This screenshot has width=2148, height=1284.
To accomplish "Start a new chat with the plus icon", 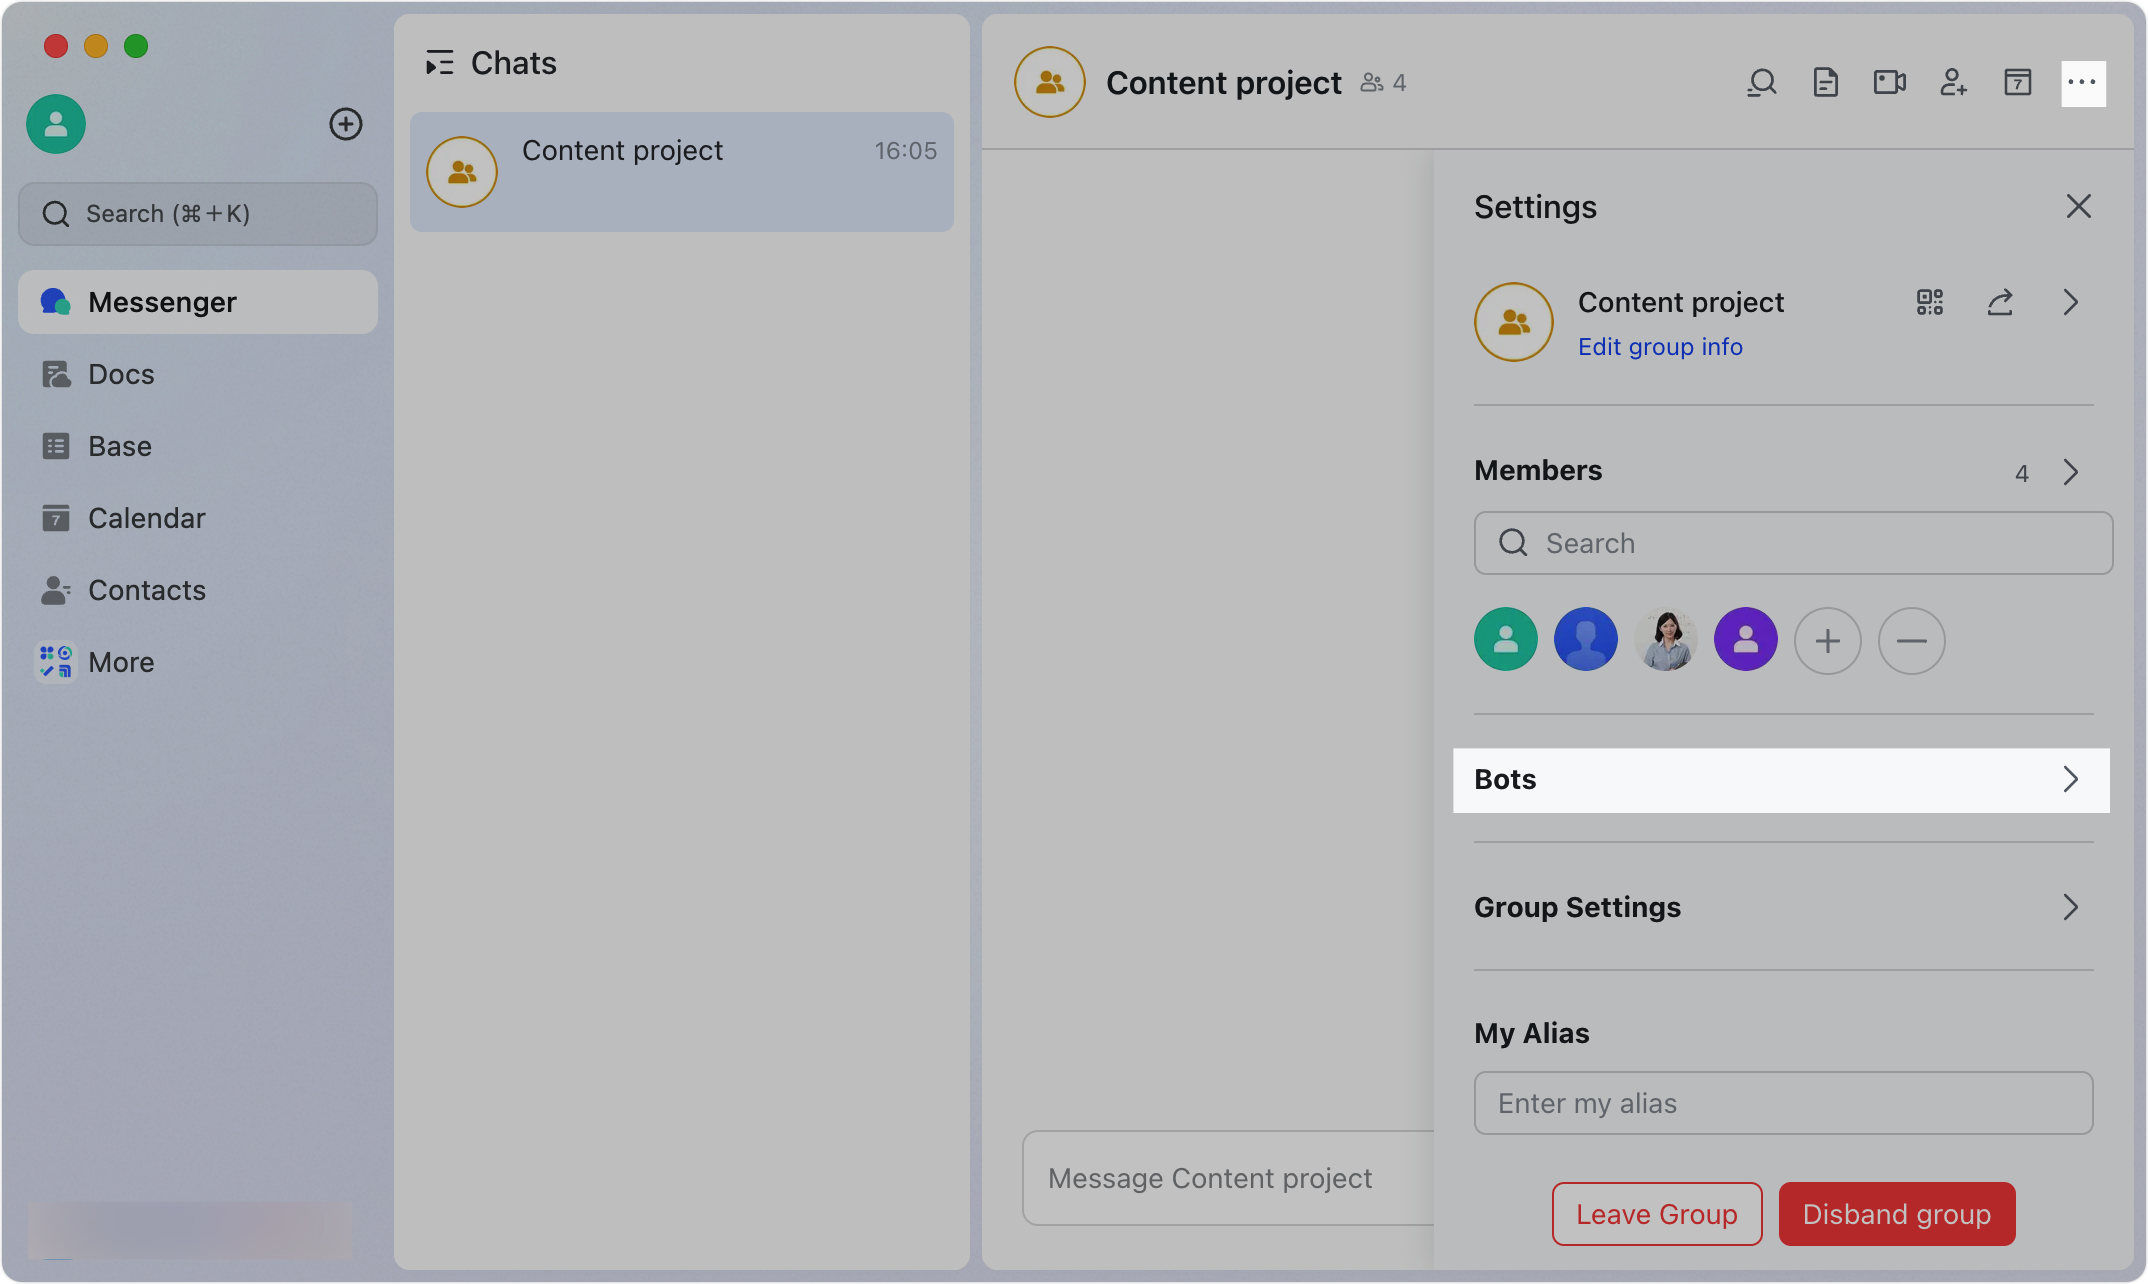I will point(346,124).
